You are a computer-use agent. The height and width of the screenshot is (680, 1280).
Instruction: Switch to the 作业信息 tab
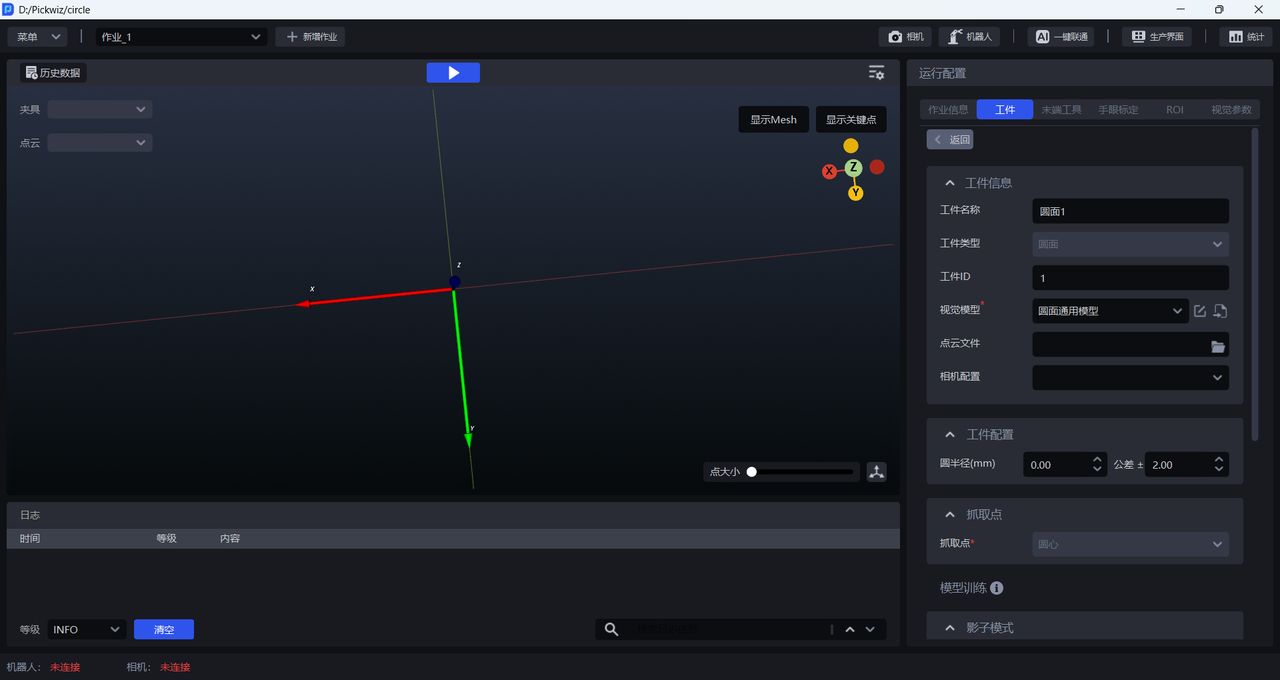(947, 110)
